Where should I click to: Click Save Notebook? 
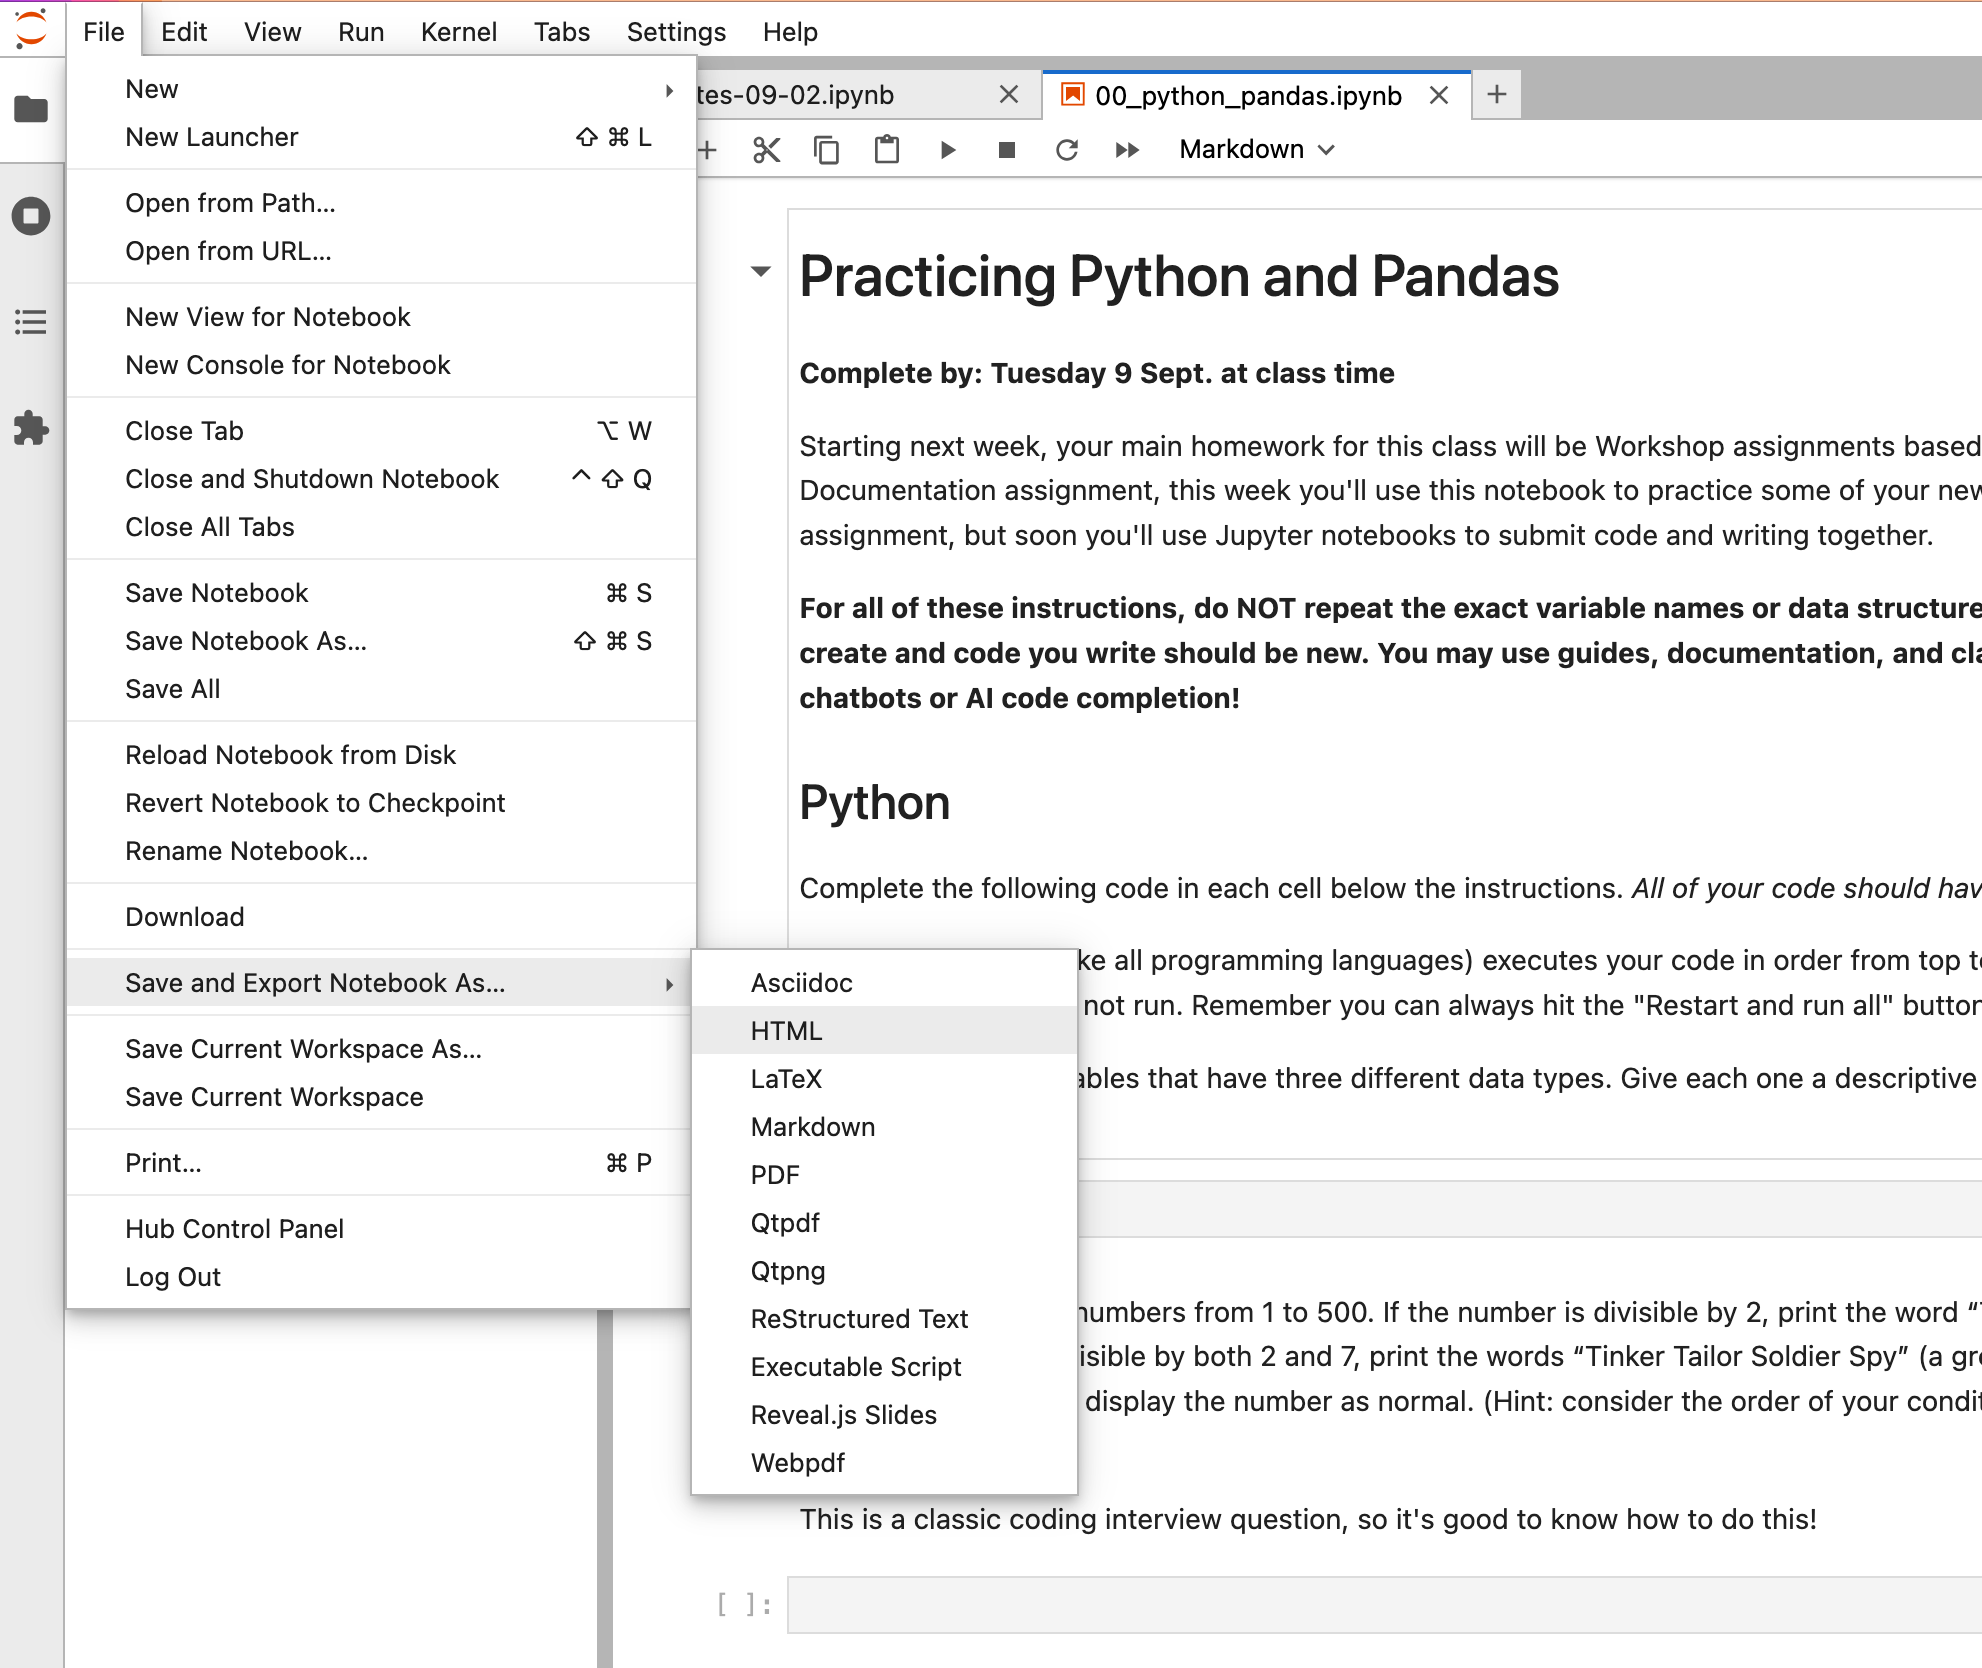coord(381,593)
